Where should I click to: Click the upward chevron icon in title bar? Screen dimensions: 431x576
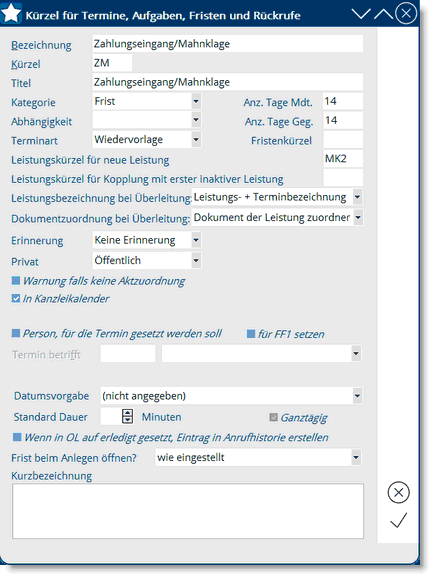[x=383, y=14]
